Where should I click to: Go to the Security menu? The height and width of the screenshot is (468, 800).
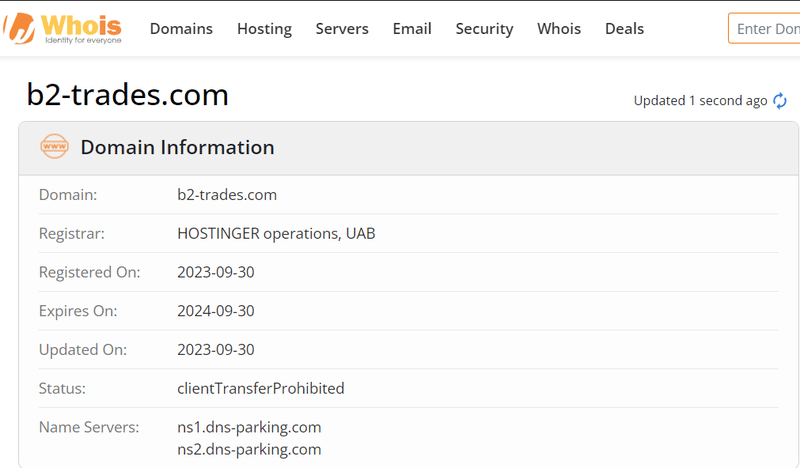coord(484,29)
